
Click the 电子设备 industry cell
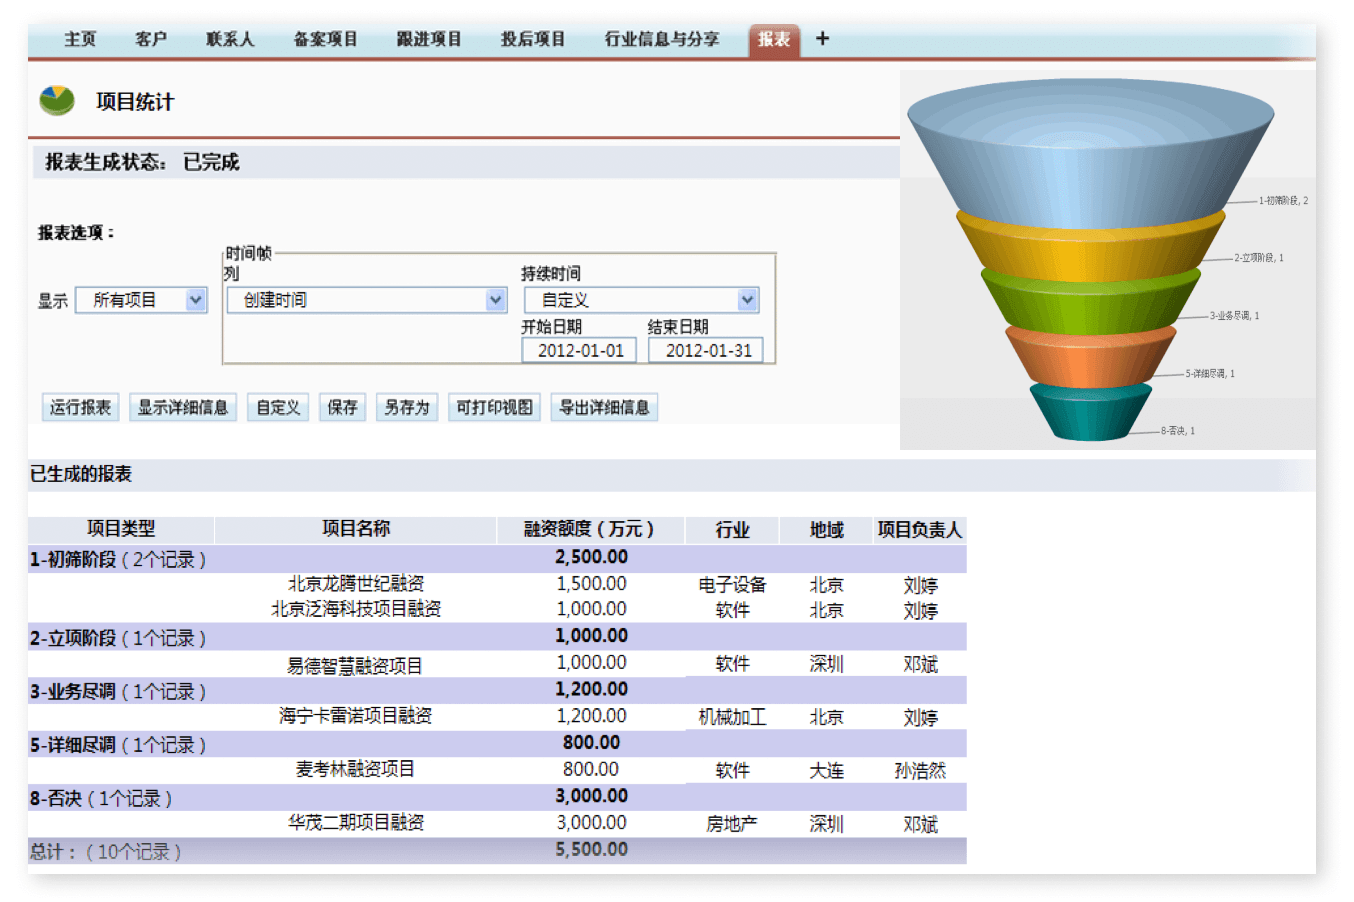coord(732,585)
